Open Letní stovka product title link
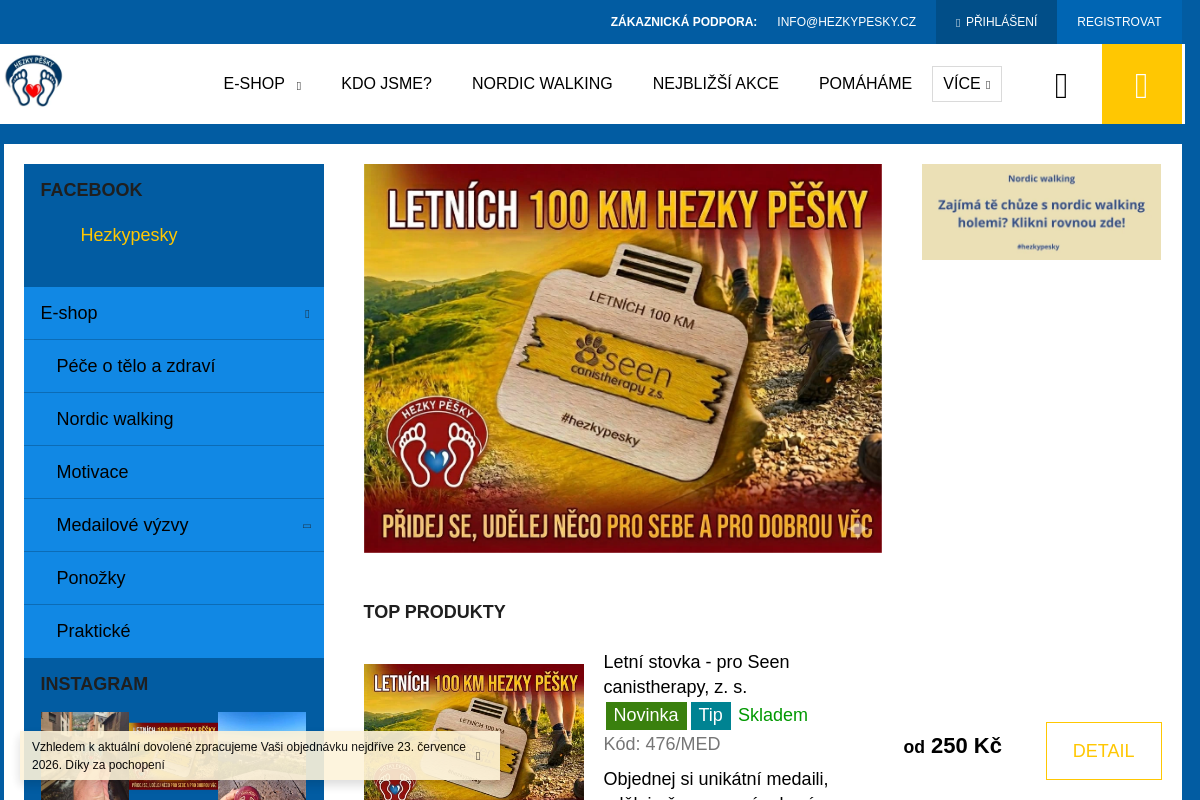The width and height of the screenshot is (1200, 800). (x=696, y=675)
